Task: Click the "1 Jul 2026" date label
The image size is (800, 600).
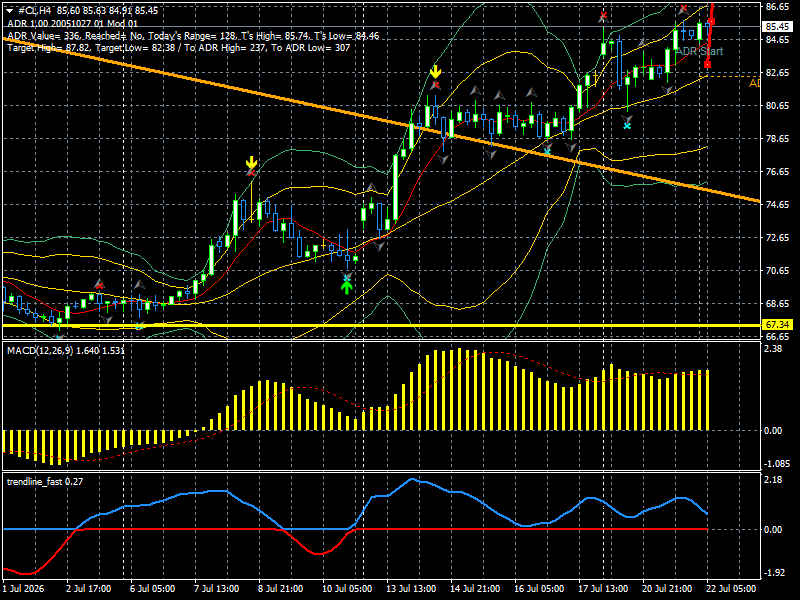Action: tap(23, 589)
